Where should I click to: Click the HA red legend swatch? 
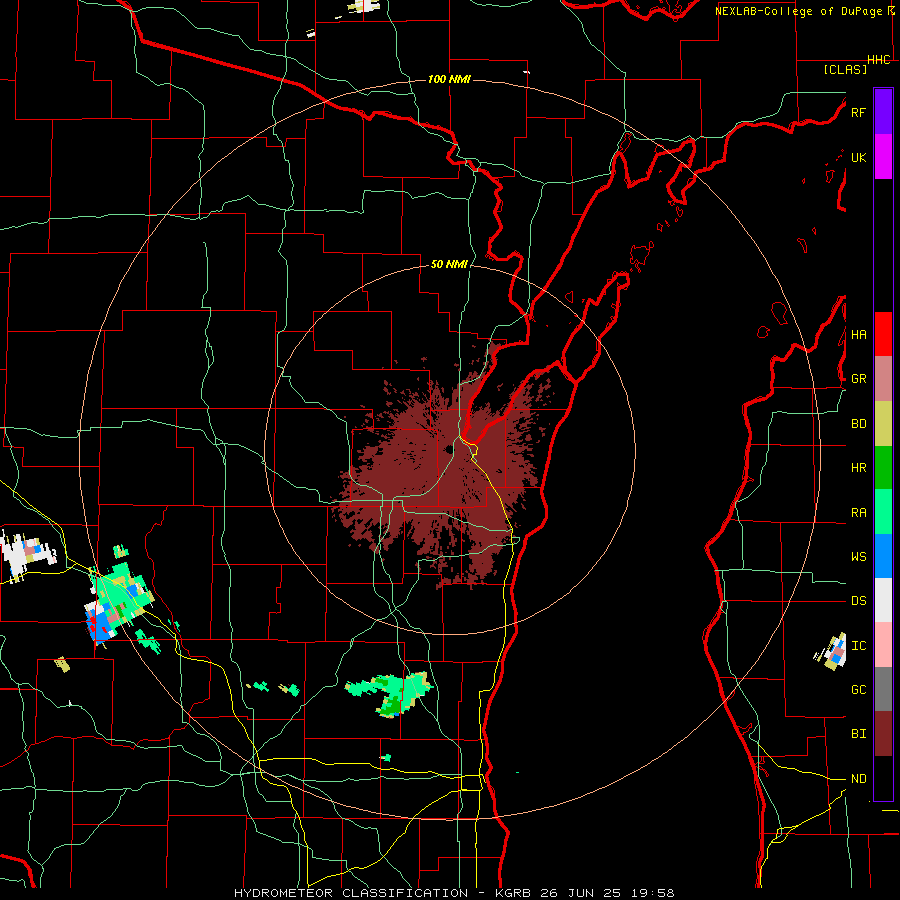(x=883, y=334)
